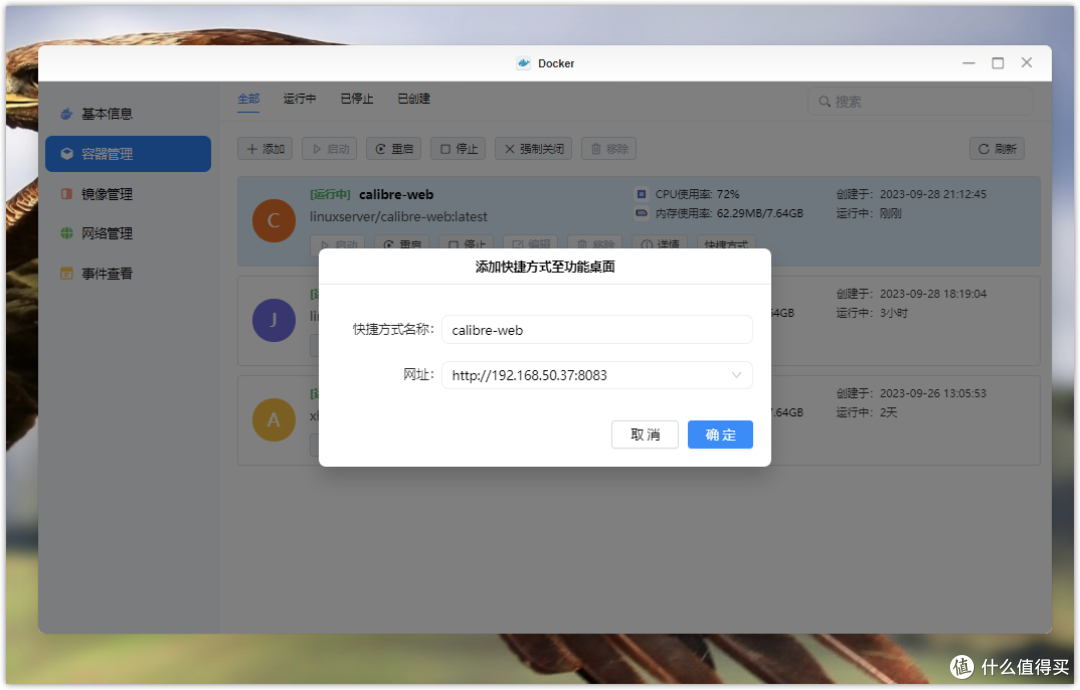Click the 强制关闭 toolbar button
This screenshot has width=1080, height=690.
pyautogui.click(x=534, y=149)
